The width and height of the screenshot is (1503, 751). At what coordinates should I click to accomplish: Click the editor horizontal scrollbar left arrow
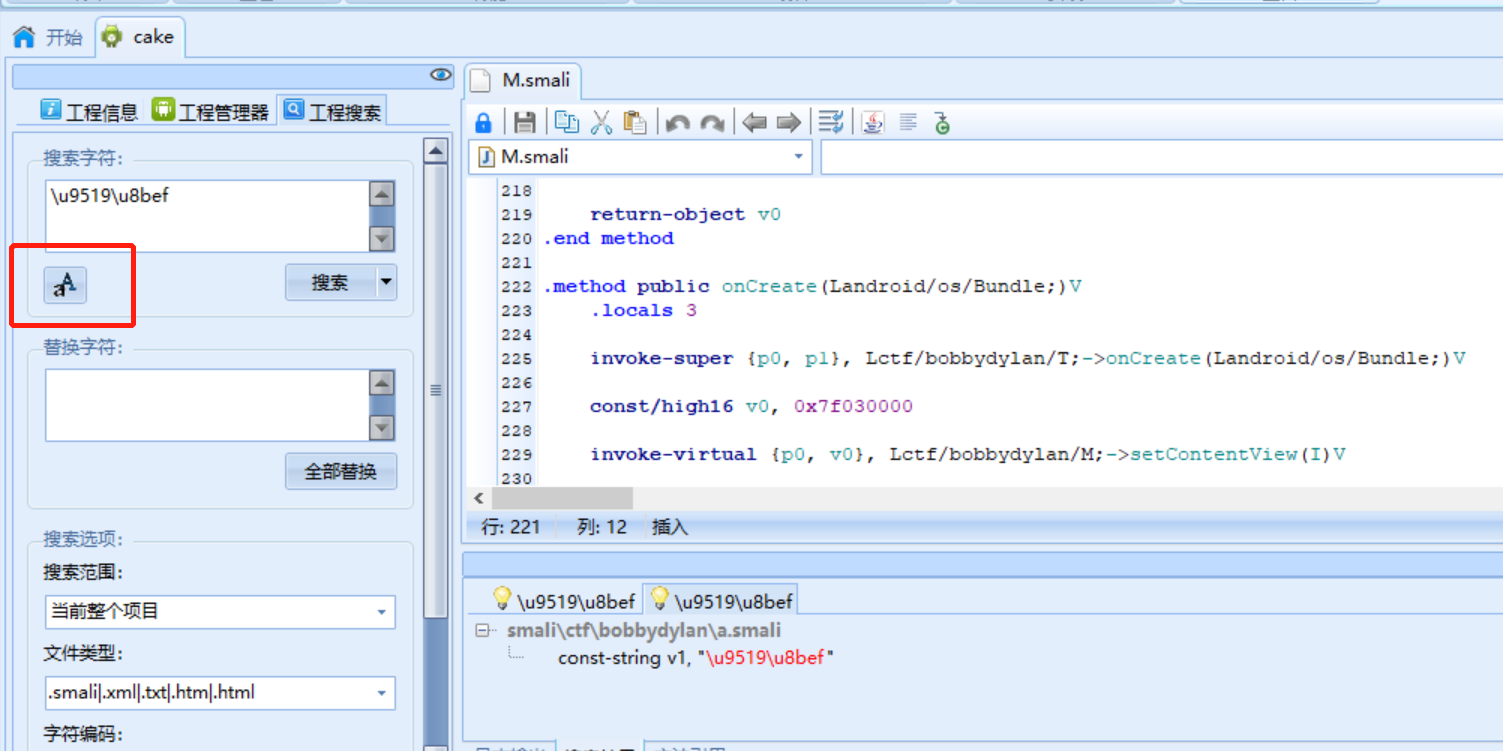click(479, 498)
